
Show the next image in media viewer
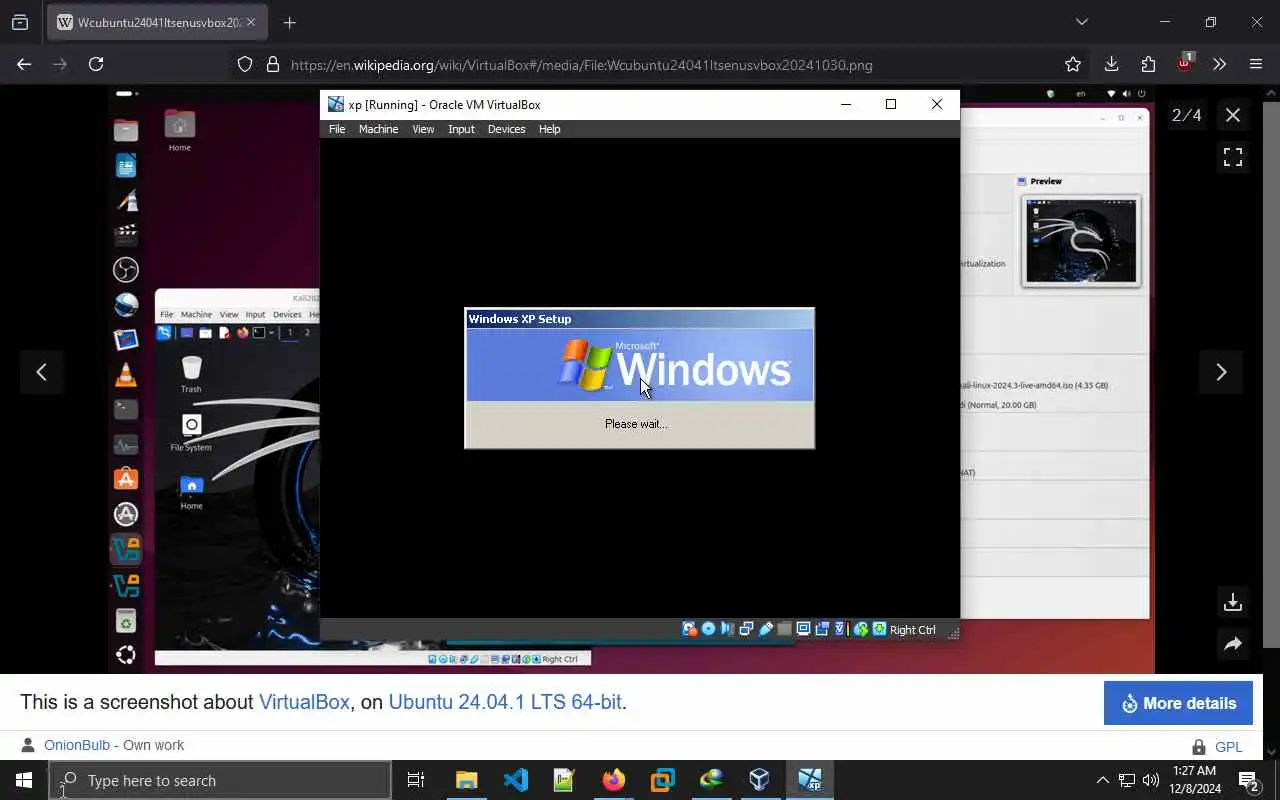(x=1221, y=372)
